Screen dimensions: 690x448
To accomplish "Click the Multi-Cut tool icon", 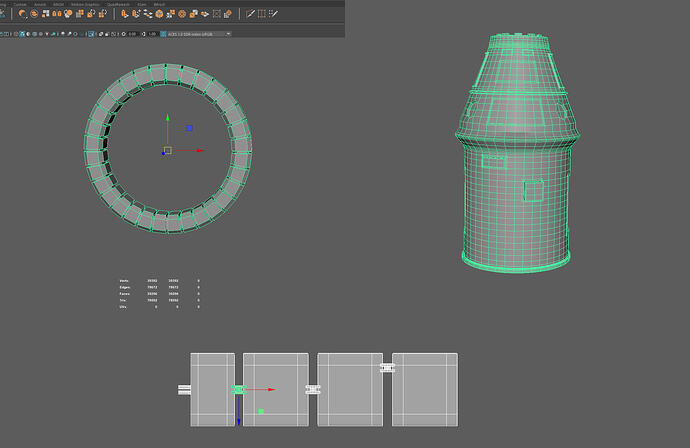I will [x=250, y=15].
